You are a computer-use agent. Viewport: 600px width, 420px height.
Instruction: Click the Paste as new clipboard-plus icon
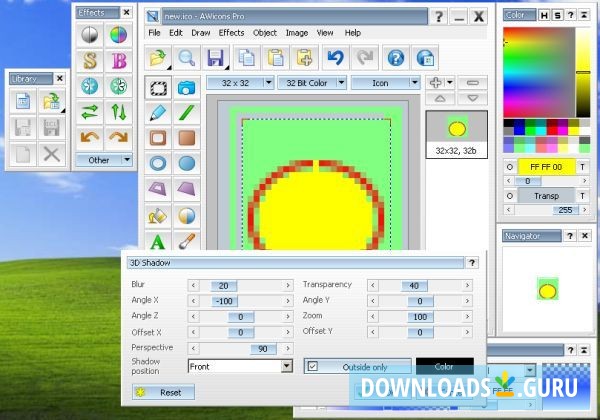(x=305, y=58)
